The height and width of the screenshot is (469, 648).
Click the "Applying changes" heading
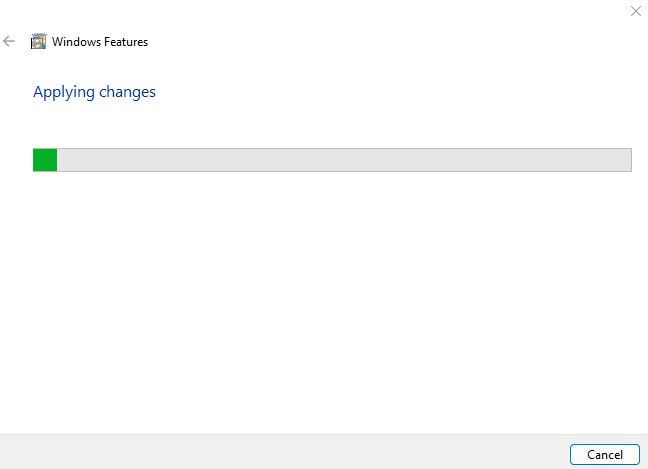pyautogui.click(x=94, y=92)
